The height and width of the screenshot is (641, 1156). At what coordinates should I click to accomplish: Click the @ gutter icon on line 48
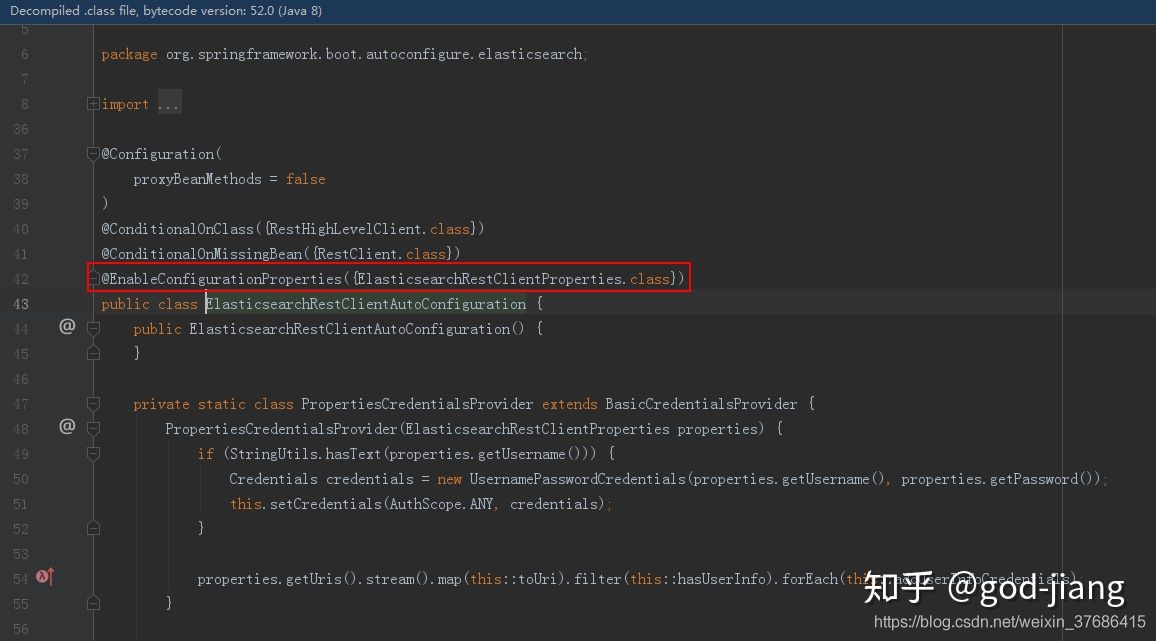coord(67,426)
